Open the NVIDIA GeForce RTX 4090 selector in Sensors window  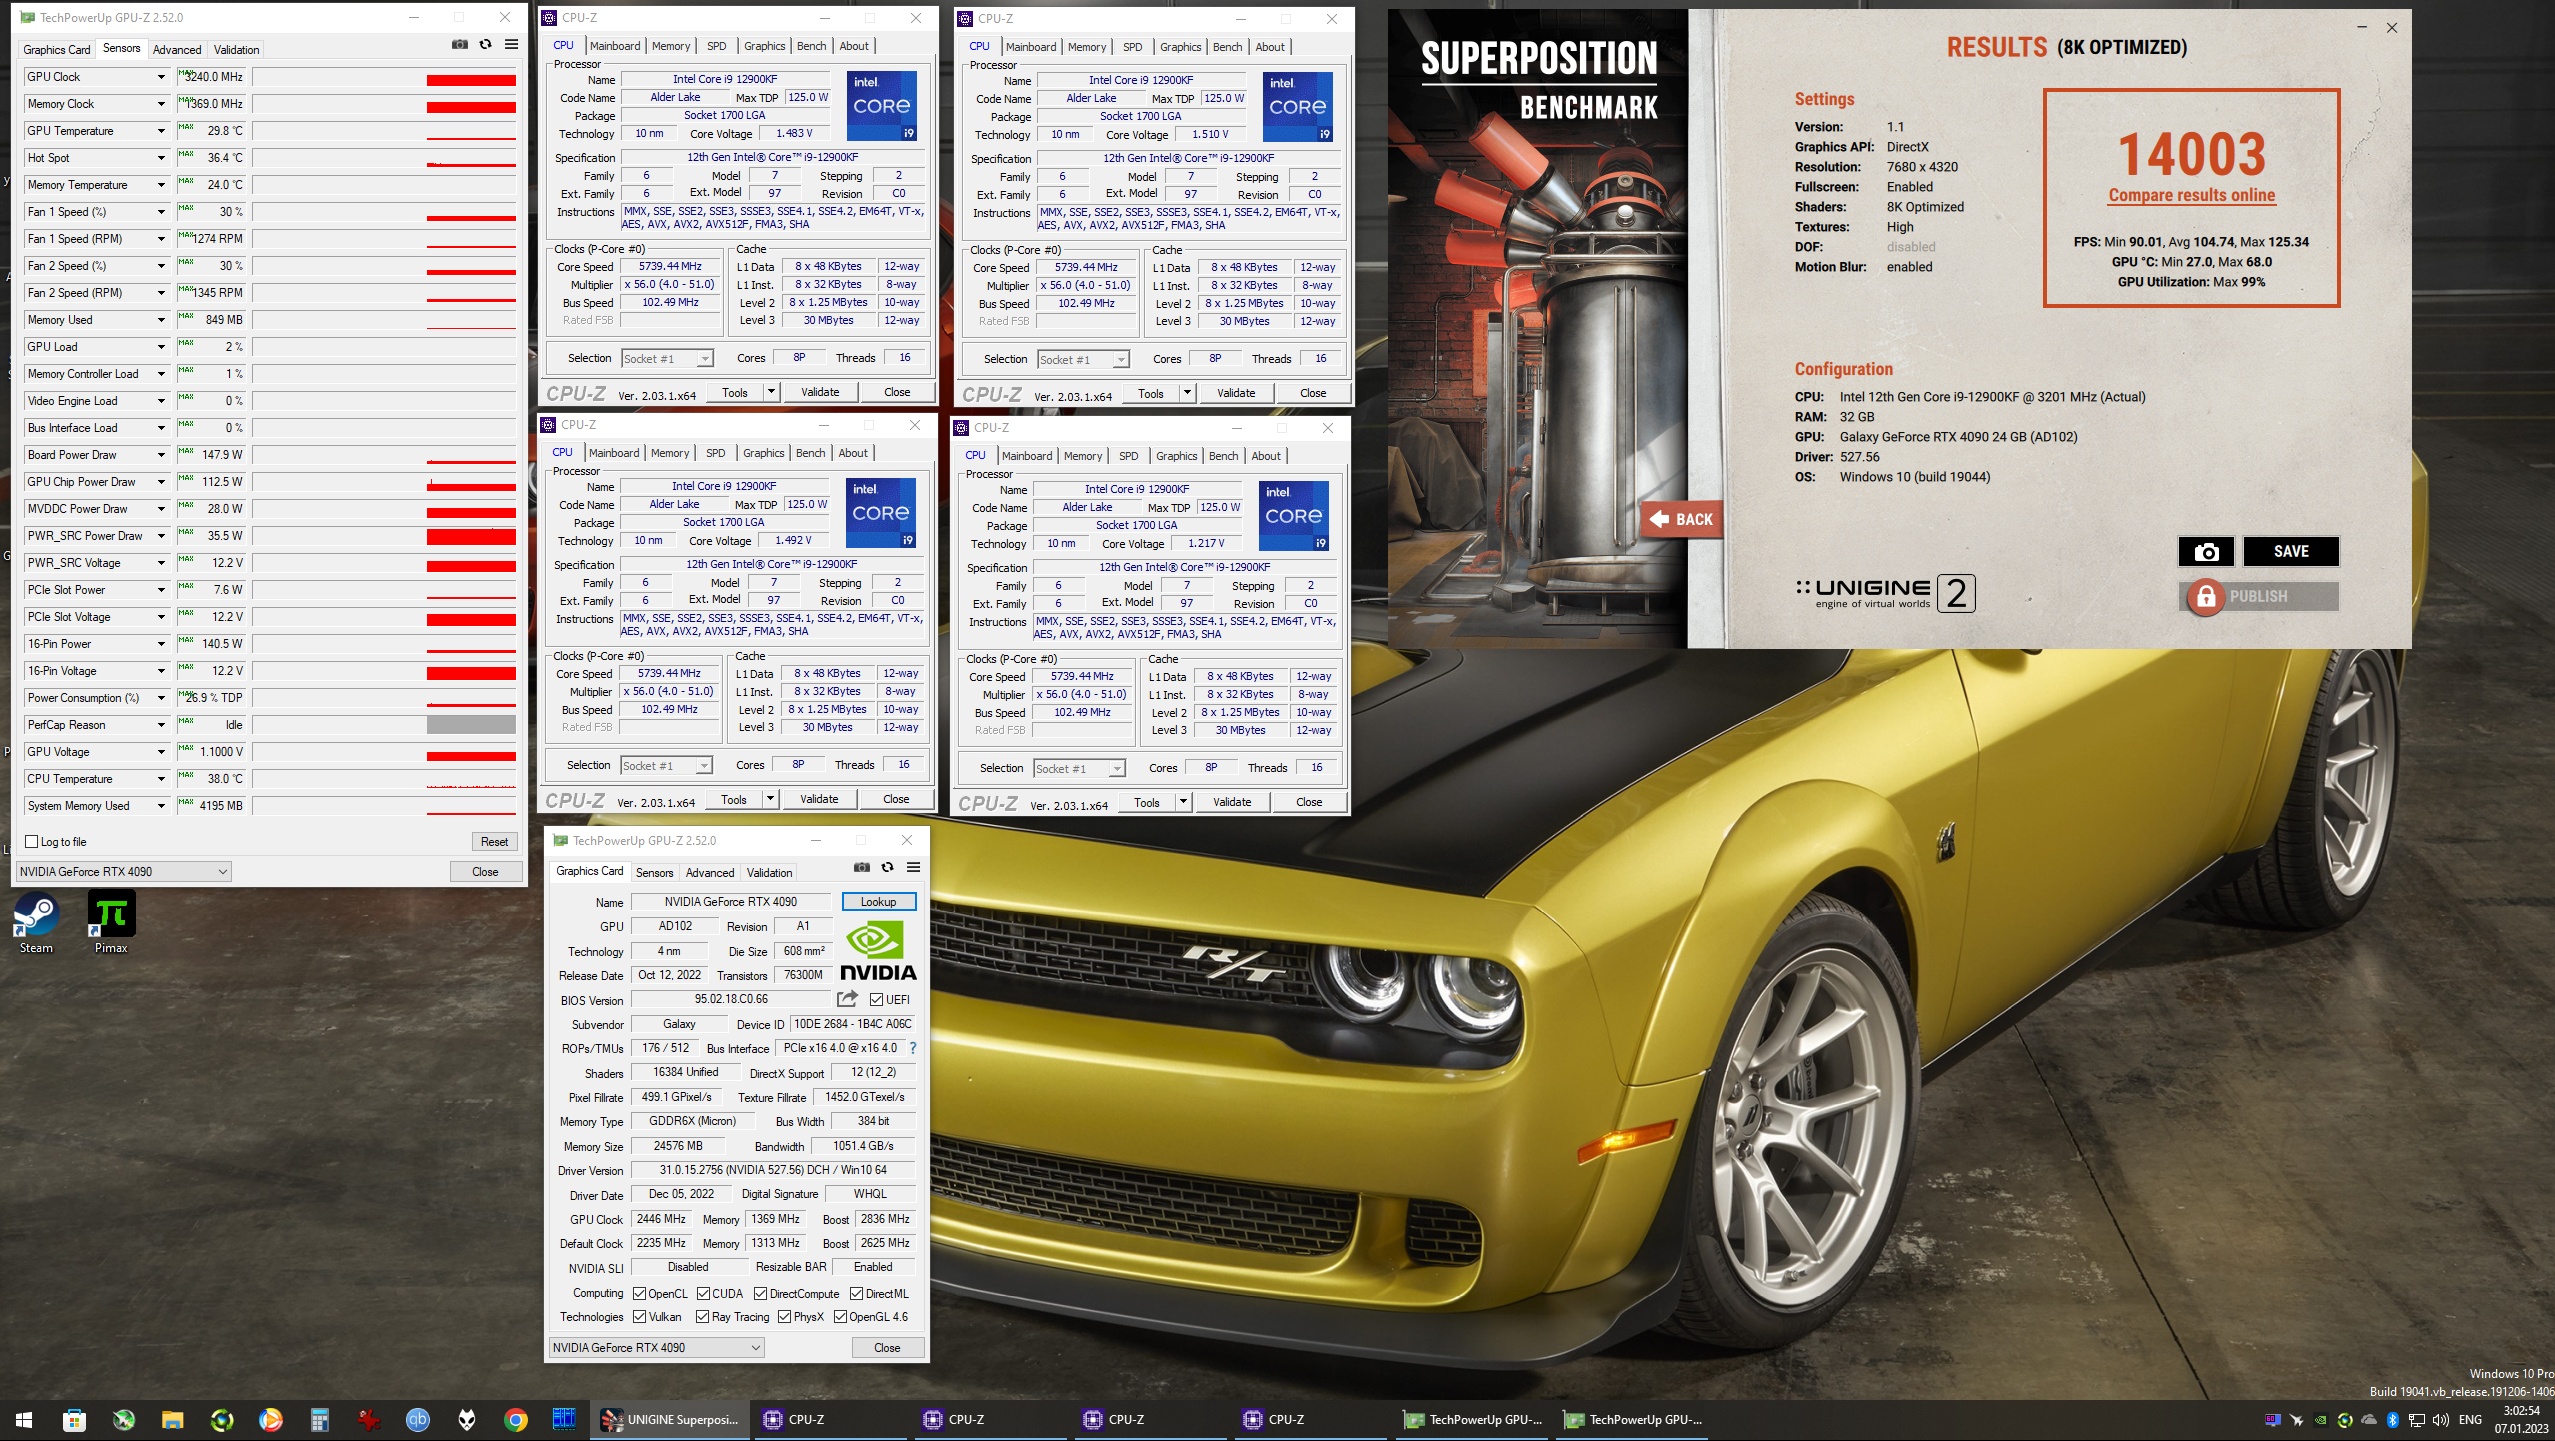point(124,872)
